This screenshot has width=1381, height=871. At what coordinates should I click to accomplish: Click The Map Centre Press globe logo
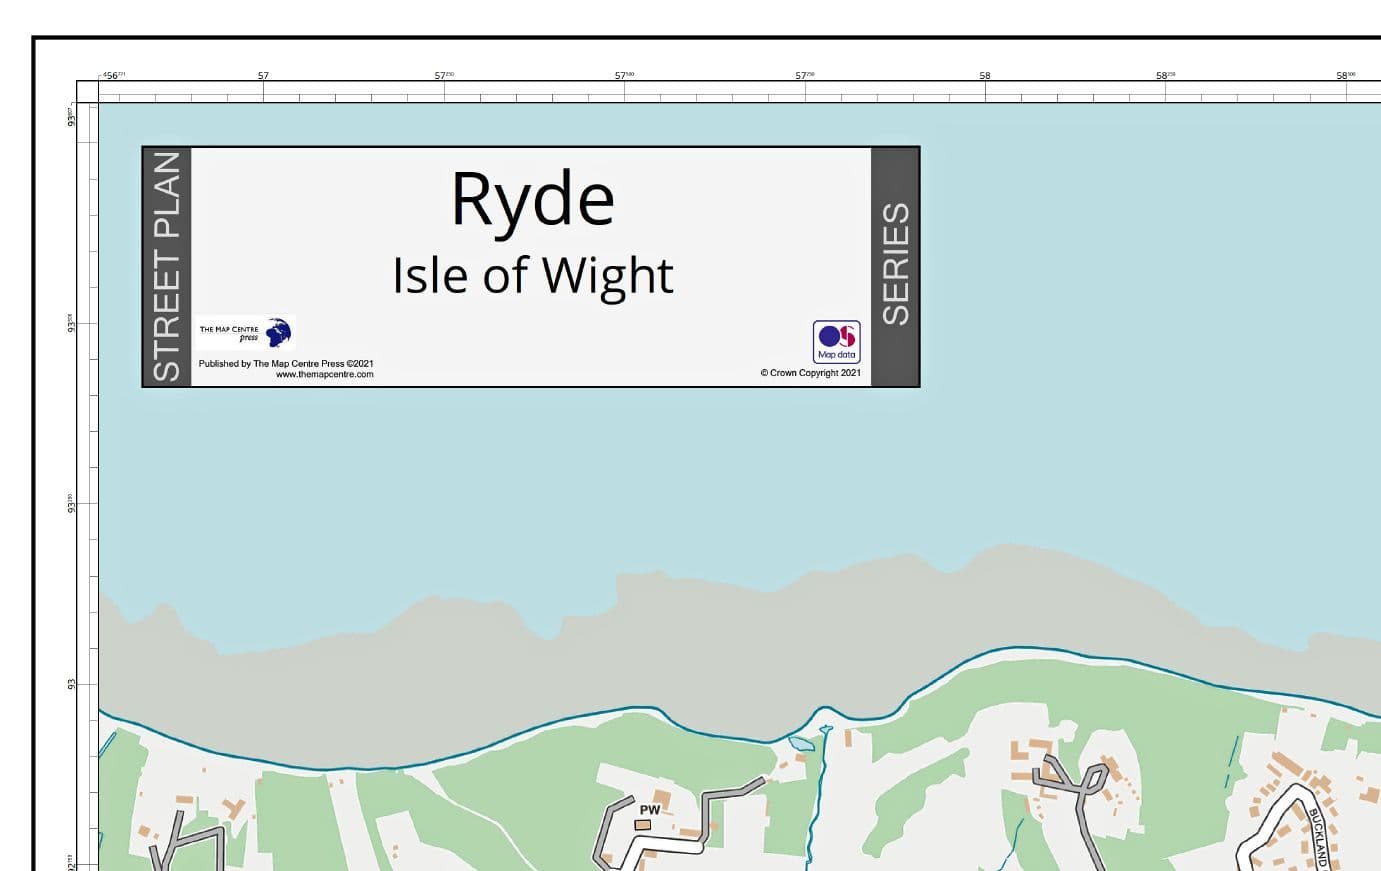click(278, 332)
